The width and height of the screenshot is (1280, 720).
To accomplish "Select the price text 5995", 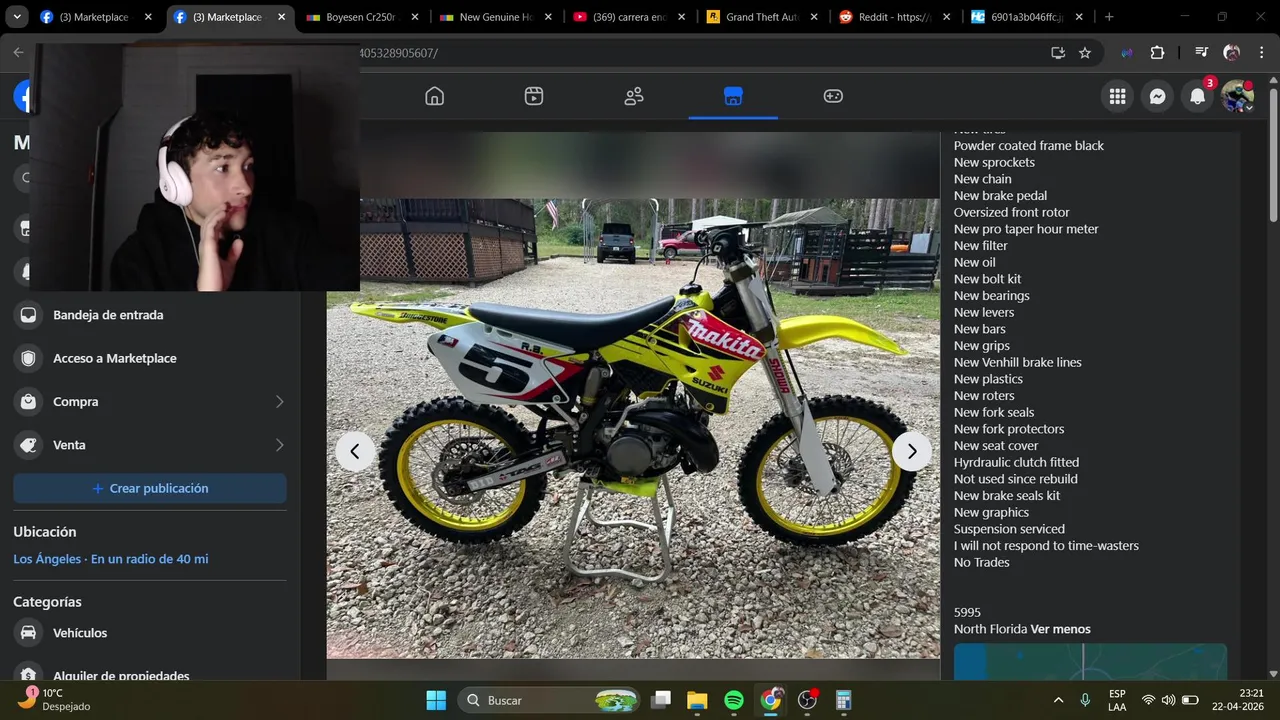I will pyautogui.click(x=967, y=612).
